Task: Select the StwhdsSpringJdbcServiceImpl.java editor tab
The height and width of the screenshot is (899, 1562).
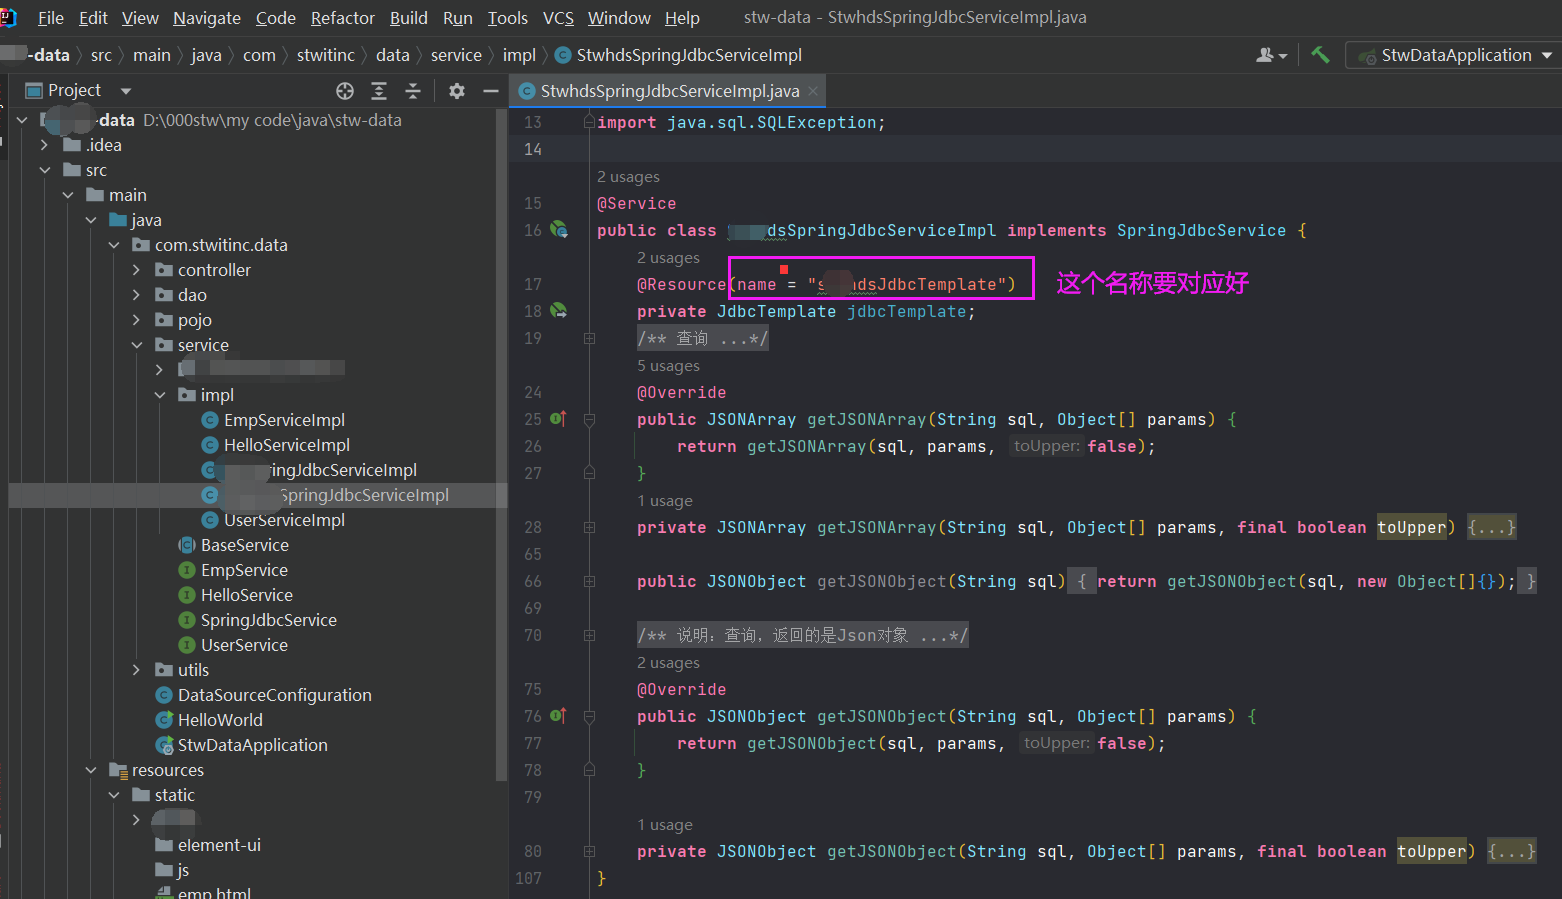Action: (668, 91)
